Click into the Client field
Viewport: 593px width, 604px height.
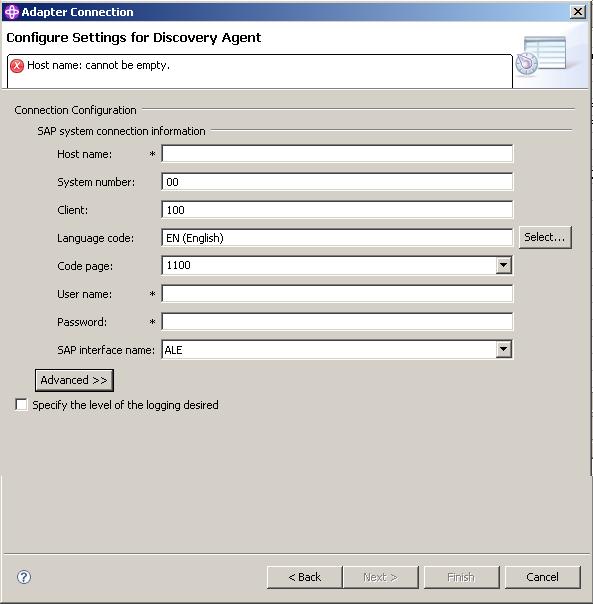[337, 210]
